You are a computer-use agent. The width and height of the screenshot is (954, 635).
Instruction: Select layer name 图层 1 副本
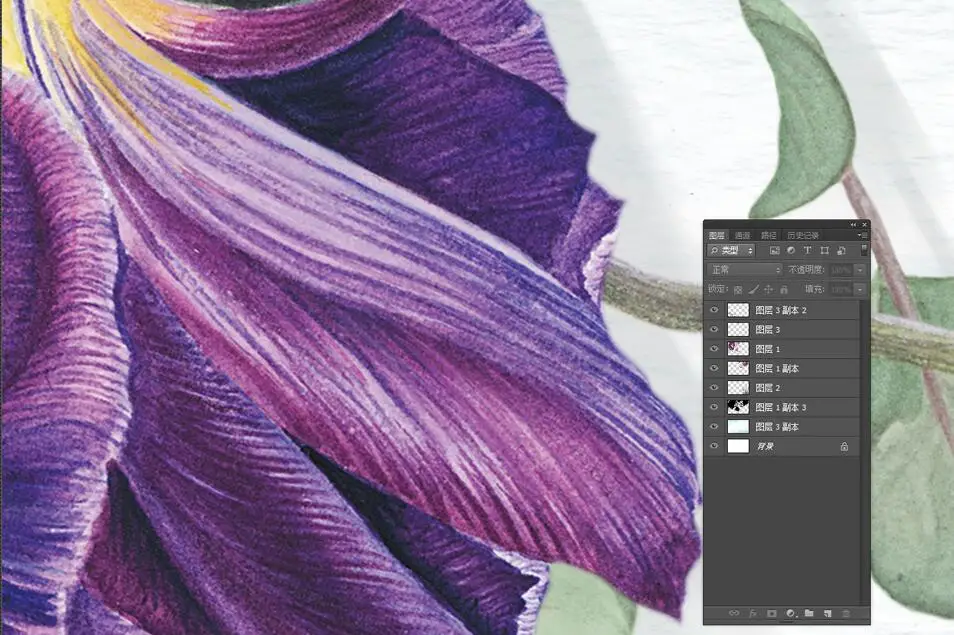point(777,369)
